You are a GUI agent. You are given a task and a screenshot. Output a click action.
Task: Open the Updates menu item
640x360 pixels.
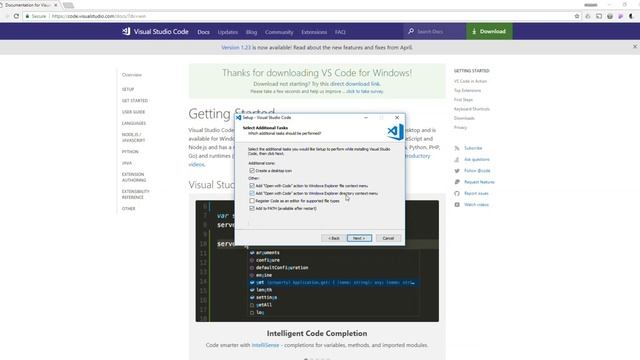(227, 32)
